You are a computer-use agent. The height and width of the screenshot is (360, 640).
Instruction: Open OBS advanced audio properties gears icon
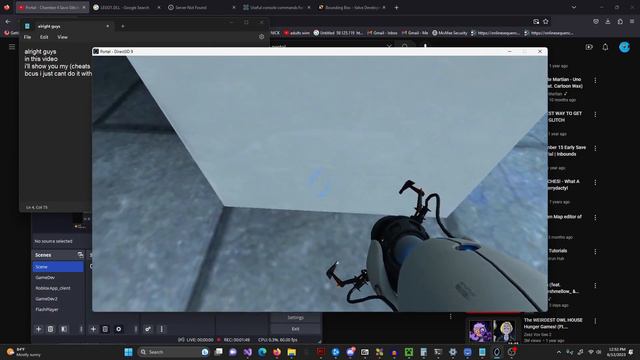148,329
